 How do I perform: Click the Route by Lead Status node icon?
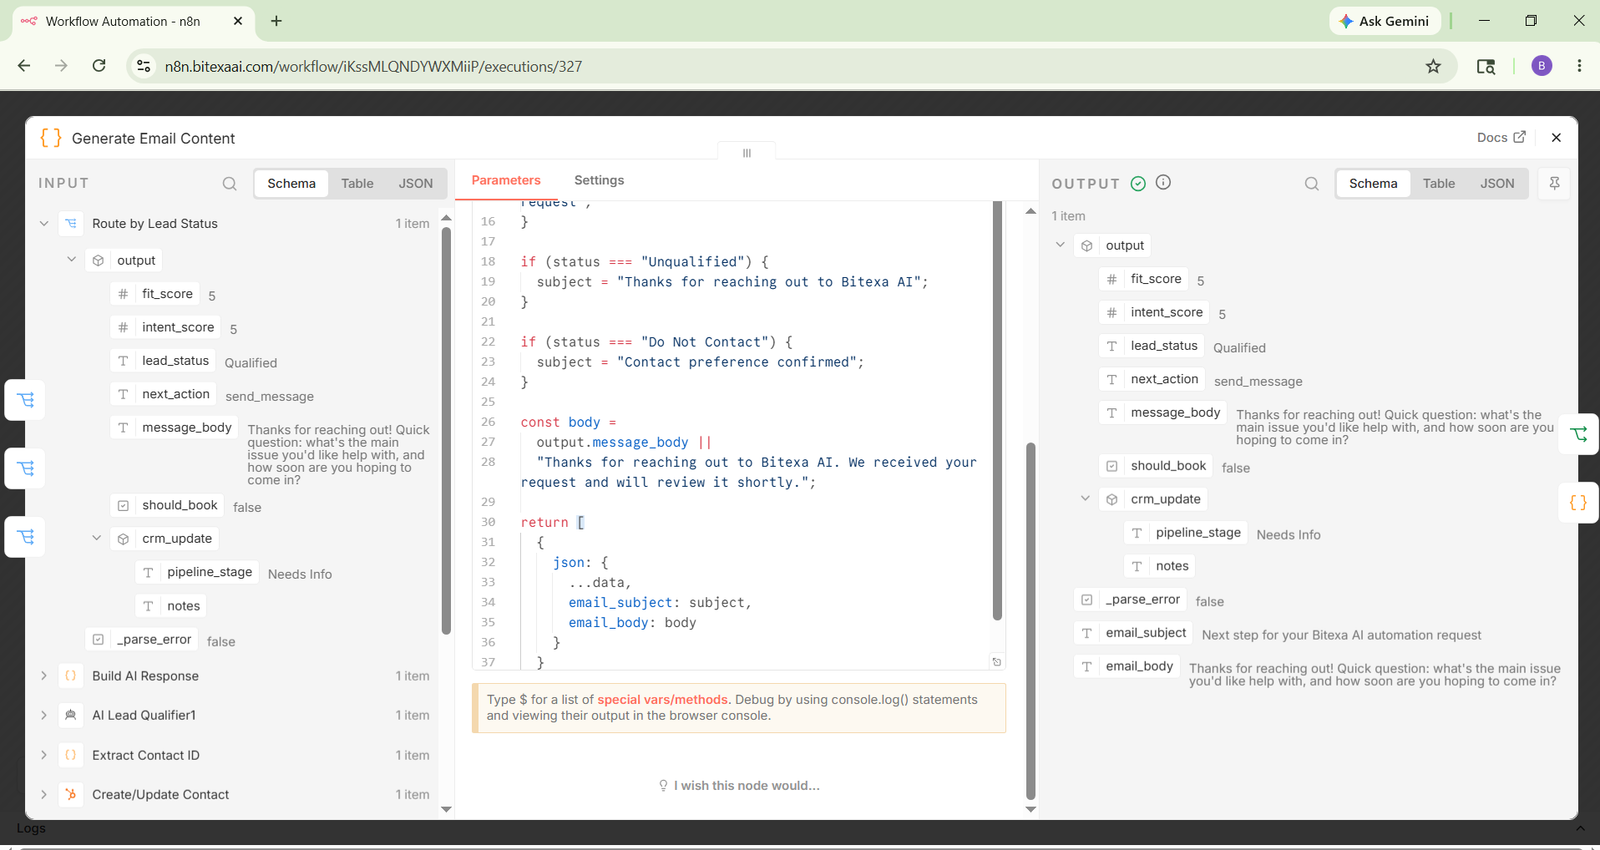[x=71, y=224]
